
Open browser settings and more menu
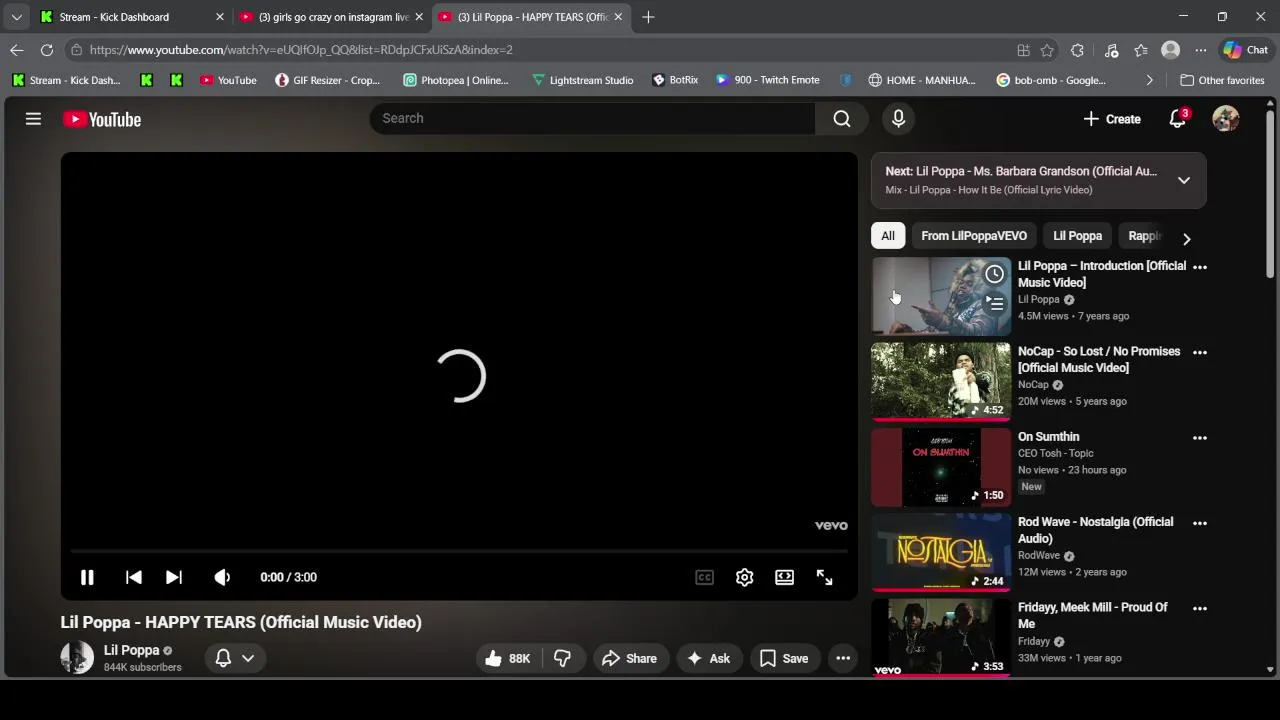coord(1201,50)
